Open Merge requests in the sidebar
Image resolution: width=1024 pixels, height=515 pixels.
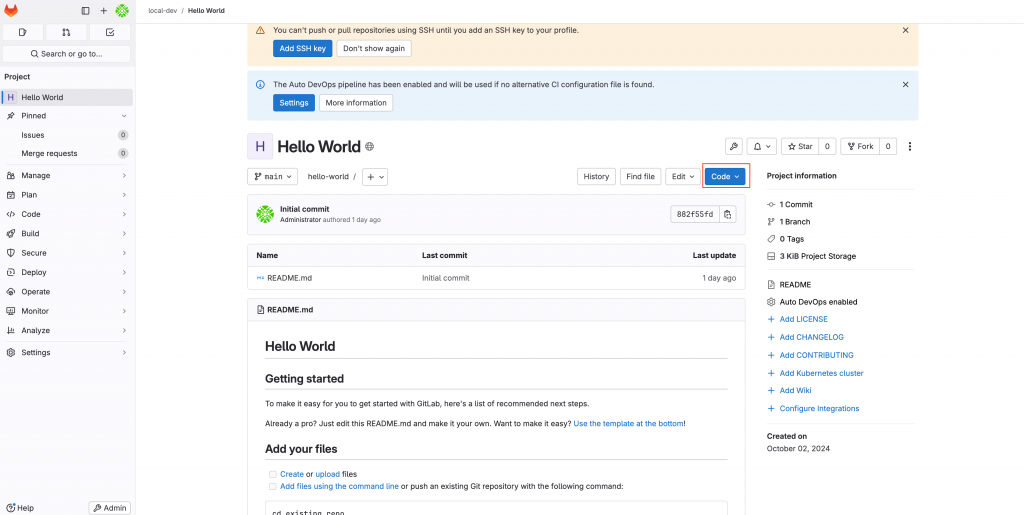tap(67, 153)
